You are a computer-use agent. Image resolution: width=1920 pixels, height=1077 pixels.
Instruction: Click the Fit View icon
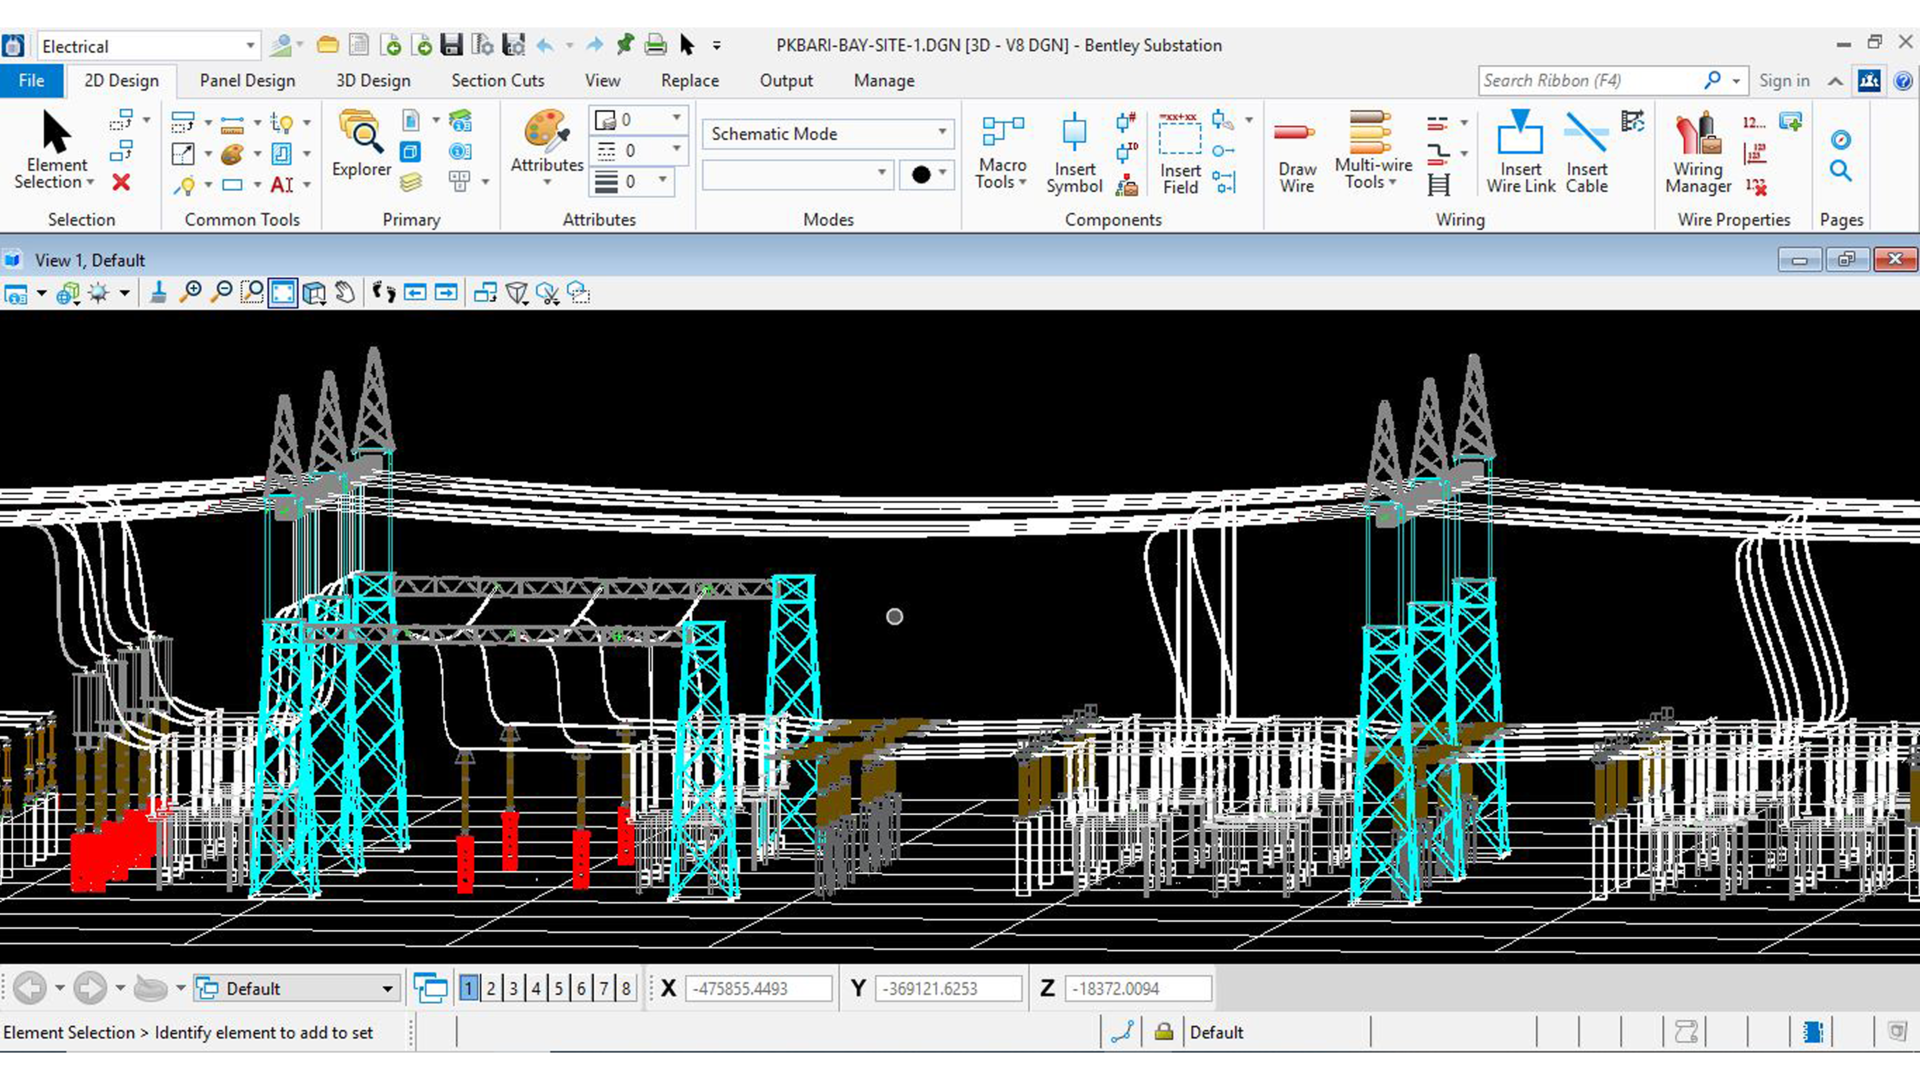click(x=283, y=293)
